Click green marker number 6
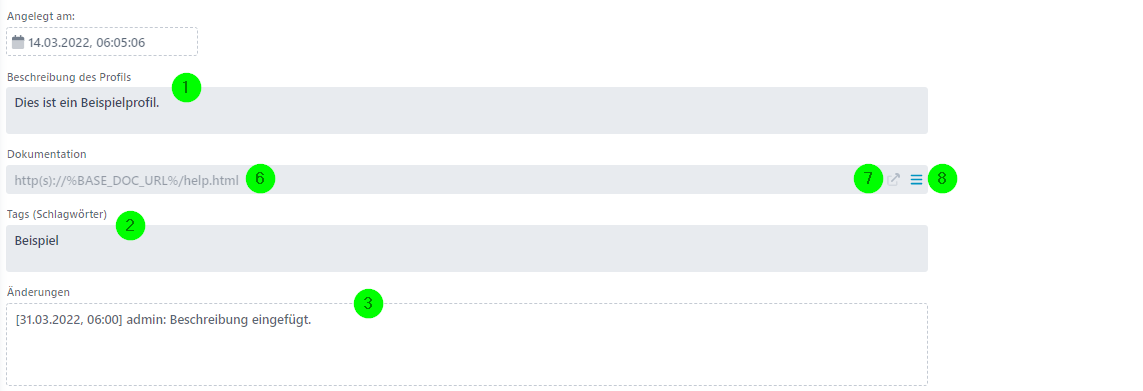 click(x=260, y=179)
